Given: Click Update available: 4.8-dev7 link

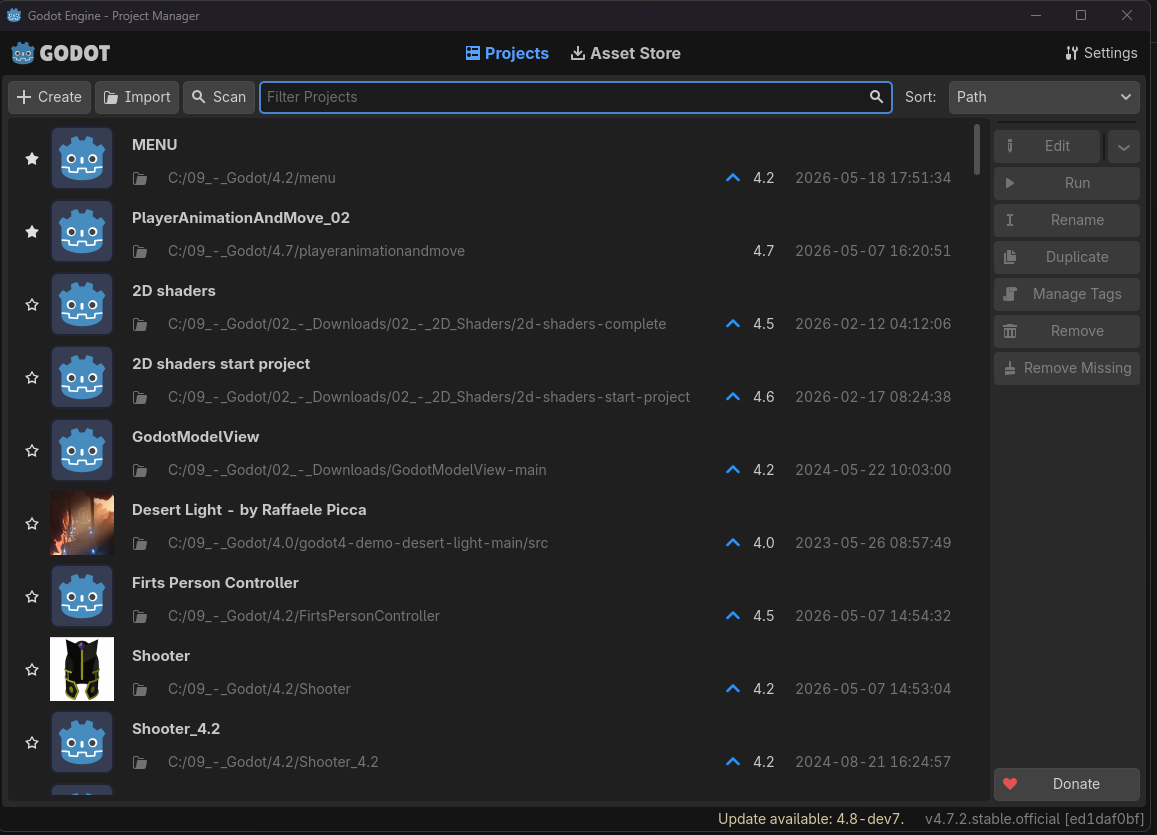Looking at the screenshot, I should 810,819.
